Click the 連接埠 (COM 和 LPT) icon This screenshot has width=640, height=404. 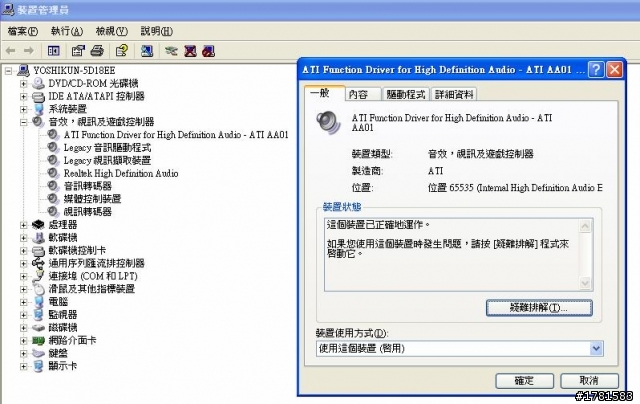click(x=38, y=276)
